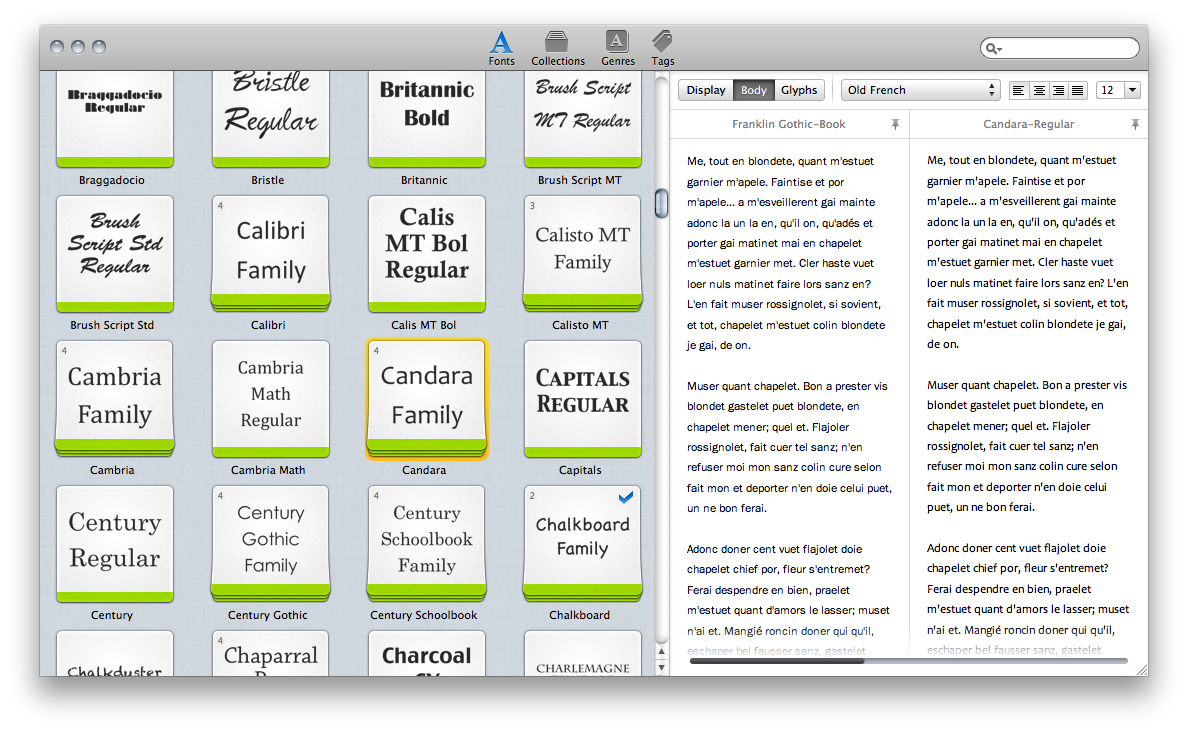The height and width of the screenshot is (731, 1188).
Task: Open the Collections view in toolbar
Action: (558, 48)
